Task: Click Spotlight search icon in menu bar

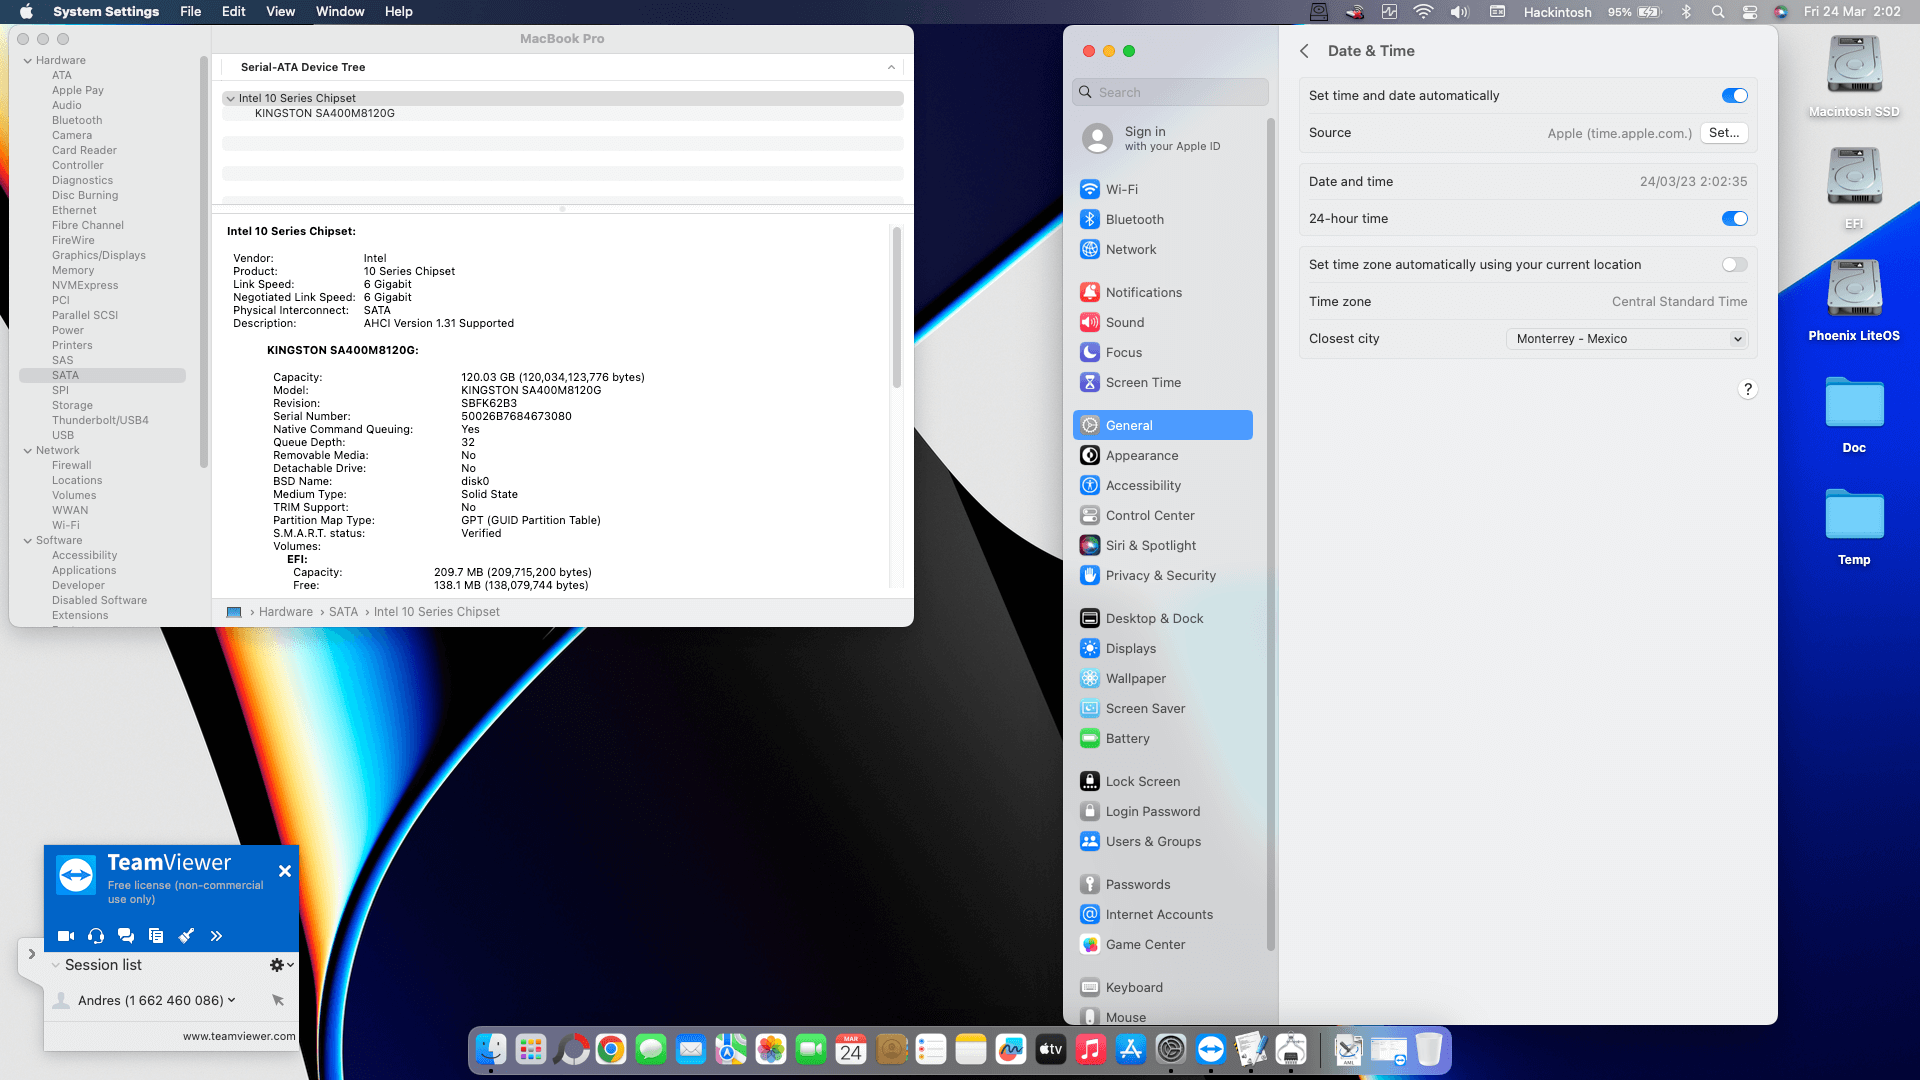Action: pos(1718,12)
